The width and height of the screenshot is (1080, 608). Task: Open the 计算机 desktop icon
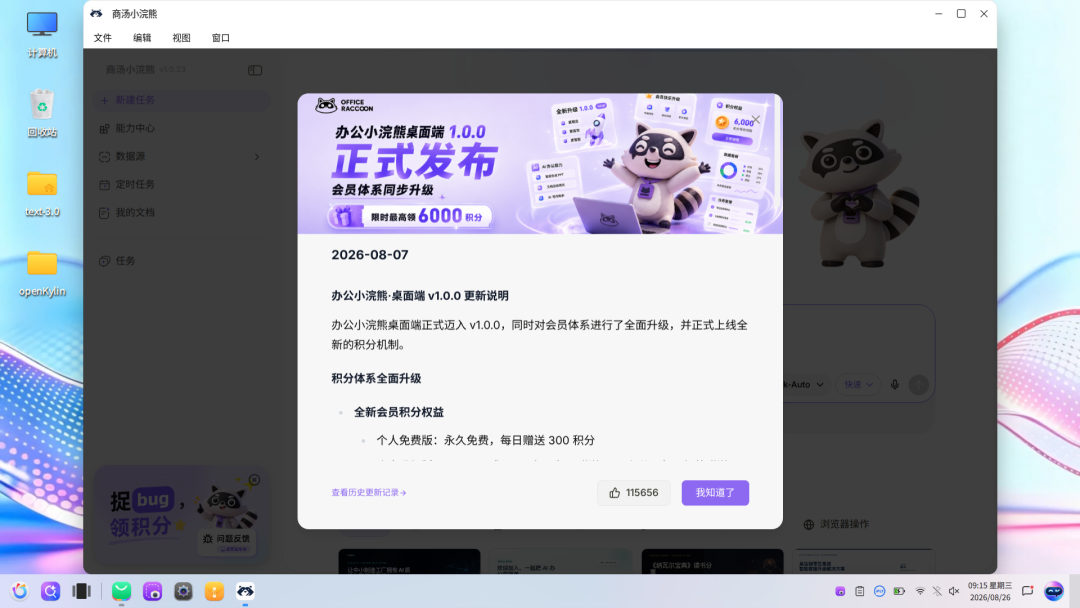point(42,34)
